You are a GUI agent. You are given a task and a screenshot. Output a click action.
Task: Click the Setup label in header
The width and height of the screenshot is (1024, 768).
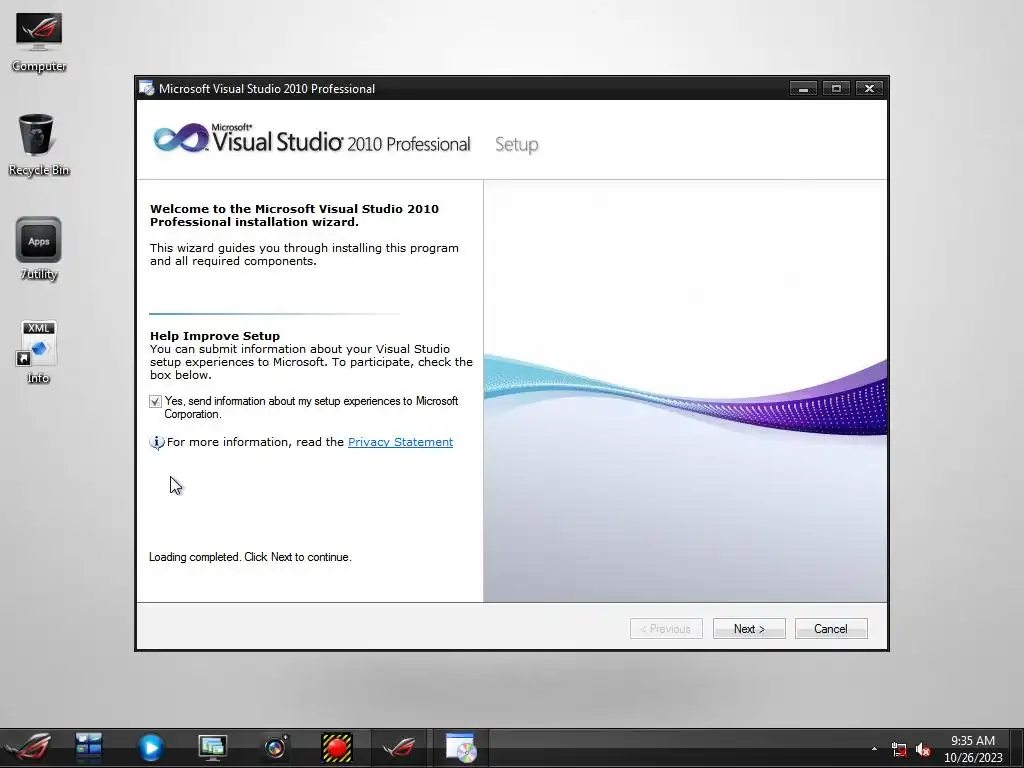517,144
